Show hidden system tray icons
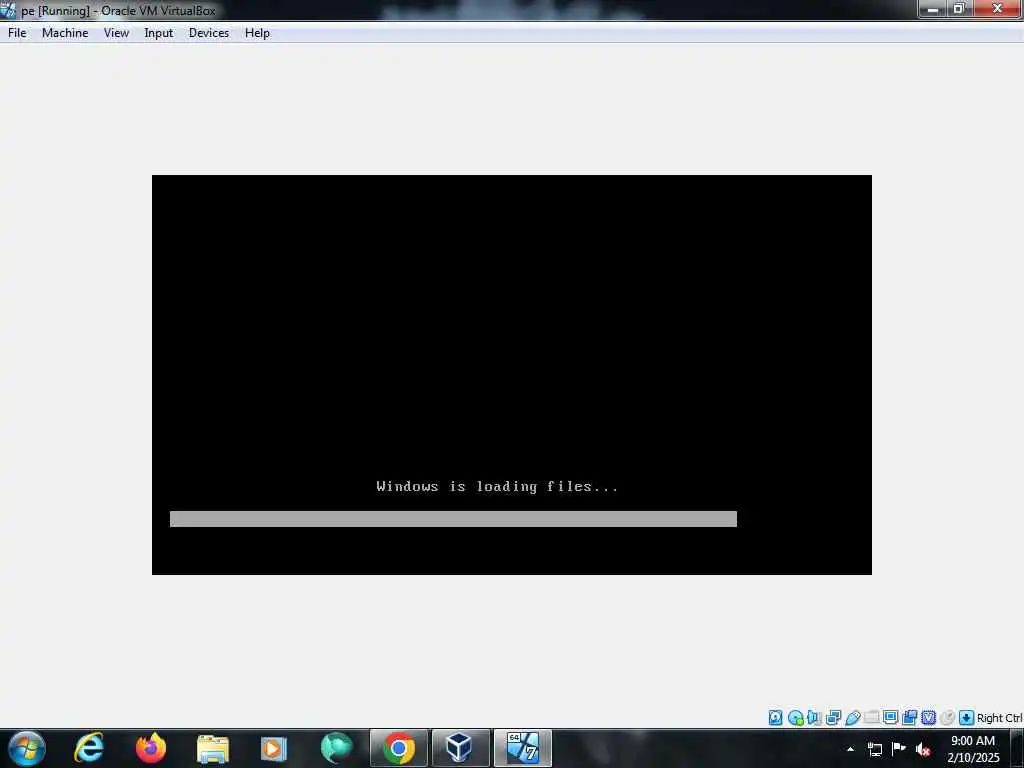The width and height of the screenshot is (1024, 768). (x=850, y=749)
